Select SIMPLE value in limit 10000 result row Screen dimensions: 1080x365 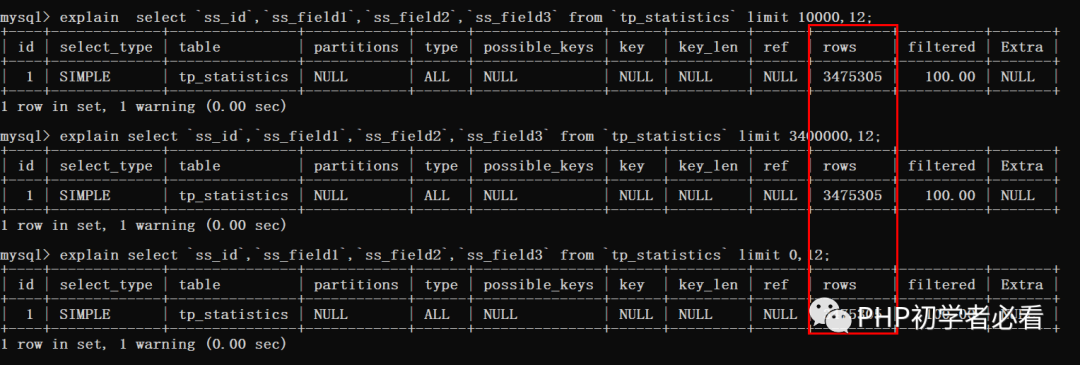[85, 76]
